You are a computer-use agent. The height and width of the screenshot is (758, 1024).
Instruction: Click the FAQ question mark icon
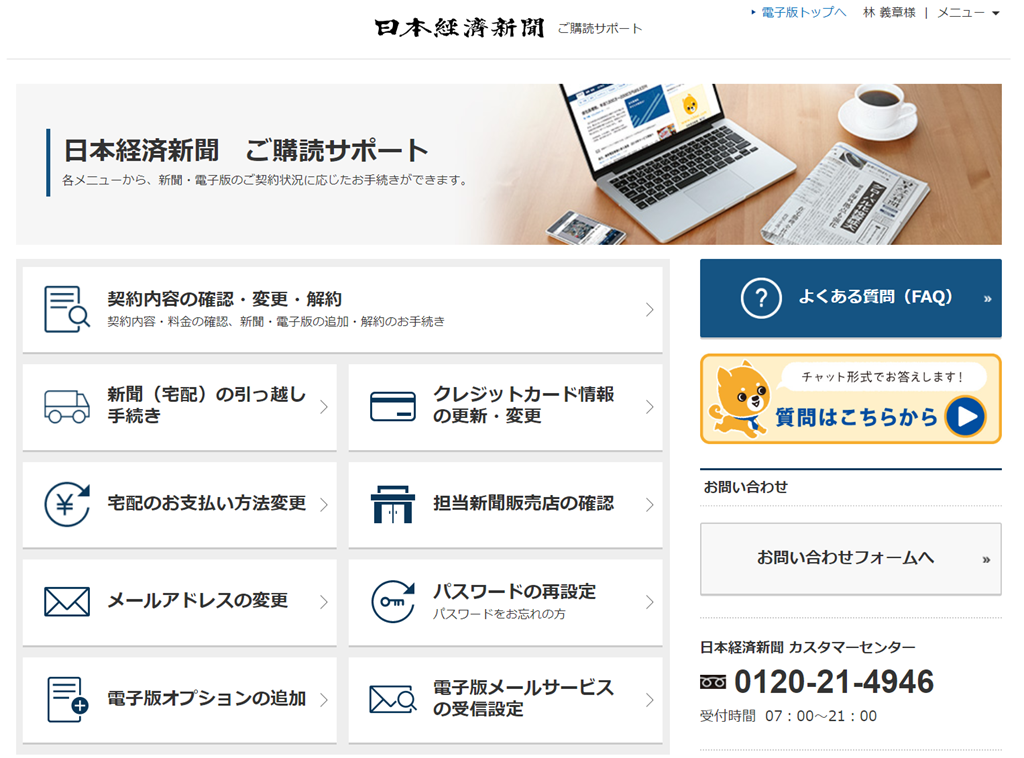[761, 298]
